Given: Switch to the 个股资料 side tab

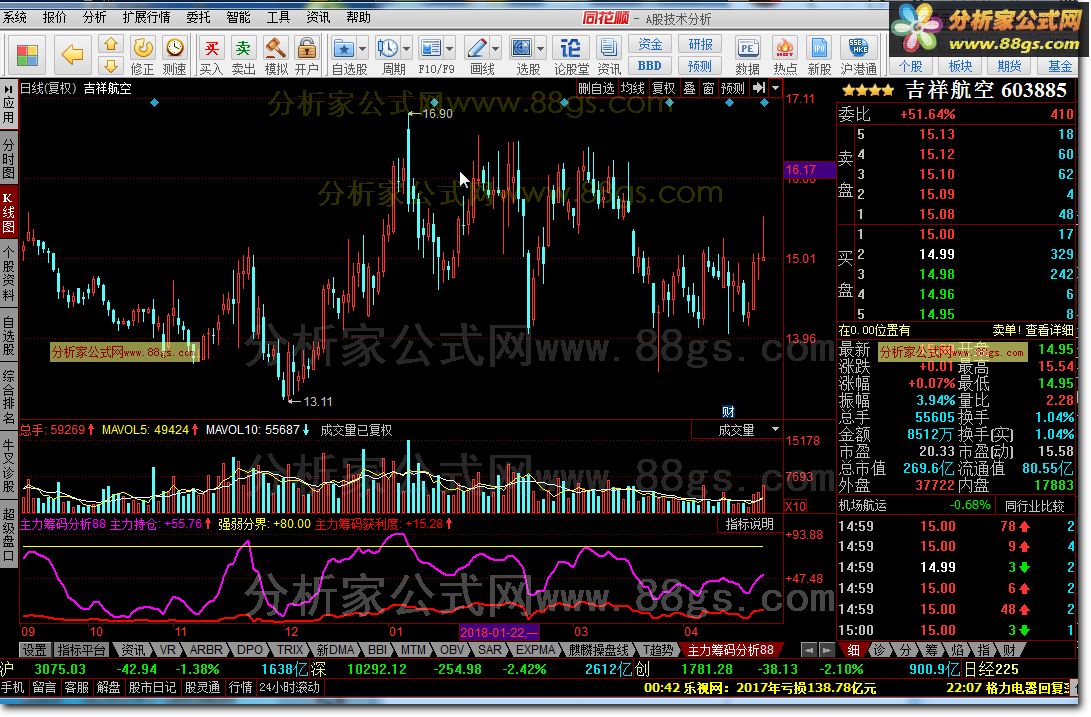Looking at the screenshot, I should tap(8, 274).
